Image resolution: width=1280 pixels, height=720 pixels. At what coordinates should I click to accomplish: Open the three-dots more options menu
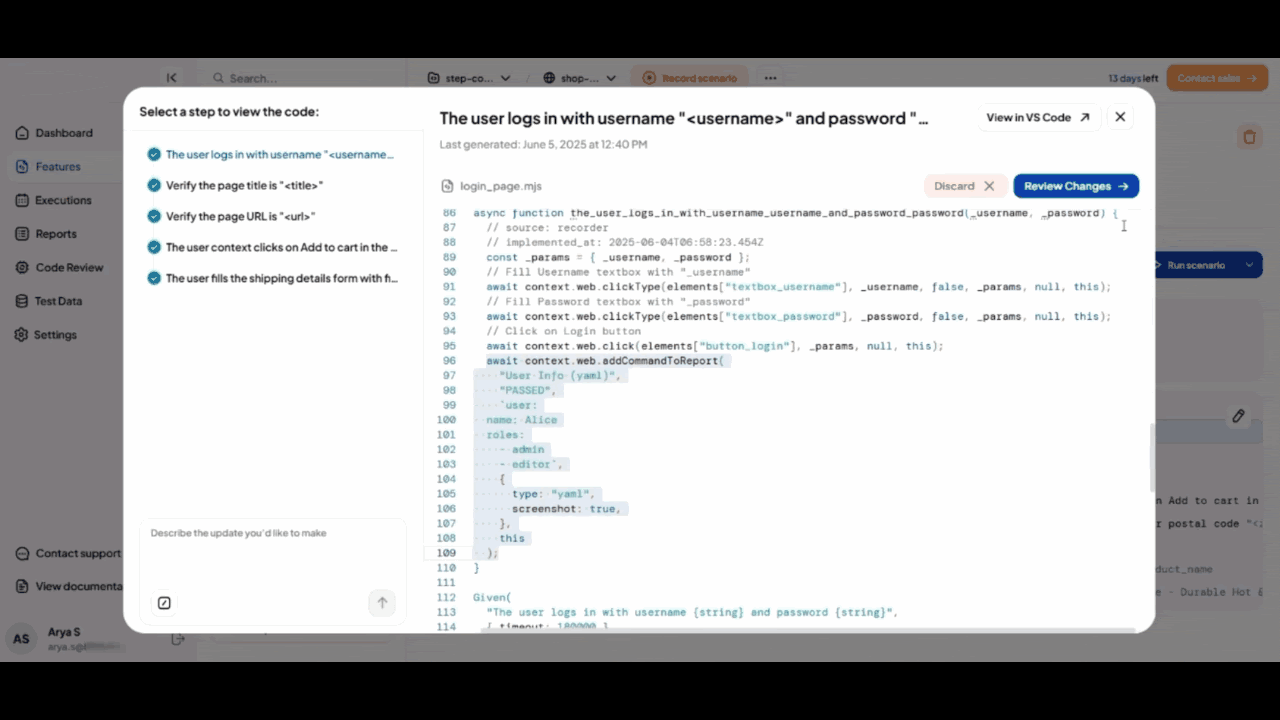tap(770, 78)
